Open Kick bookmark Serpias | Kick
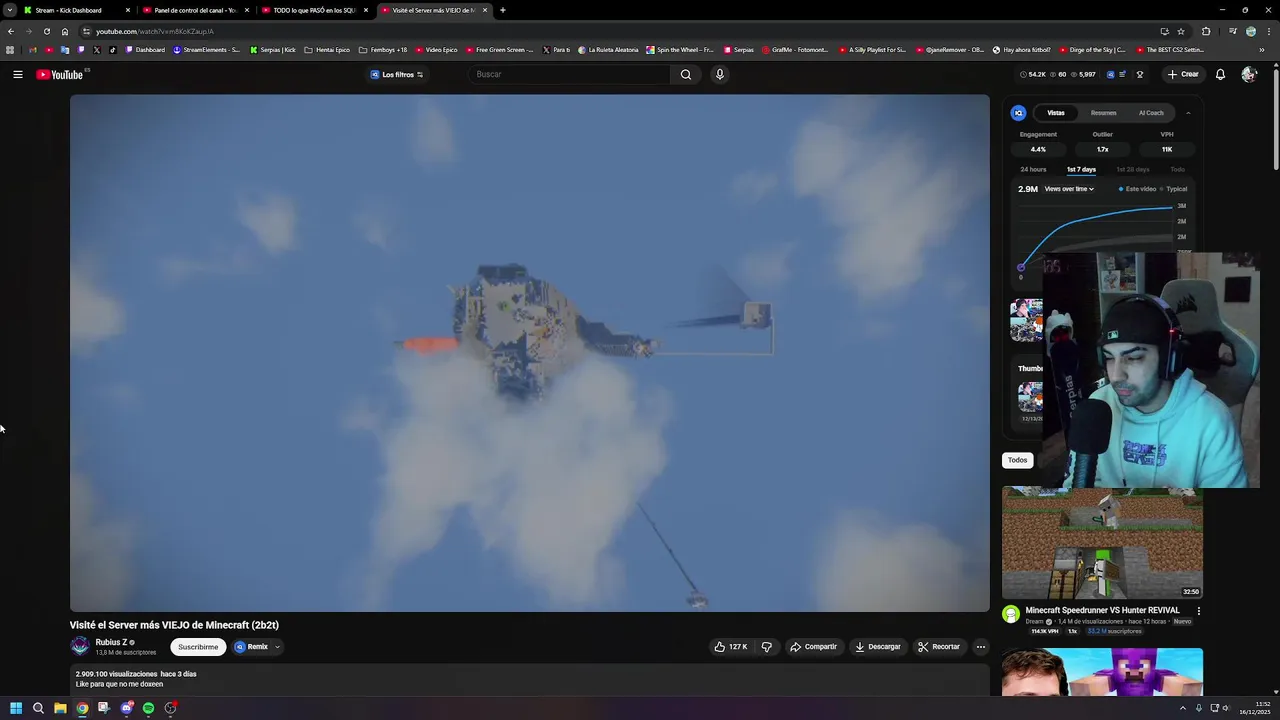This screenshot has width=1280, height=720. tap(273, 49)
